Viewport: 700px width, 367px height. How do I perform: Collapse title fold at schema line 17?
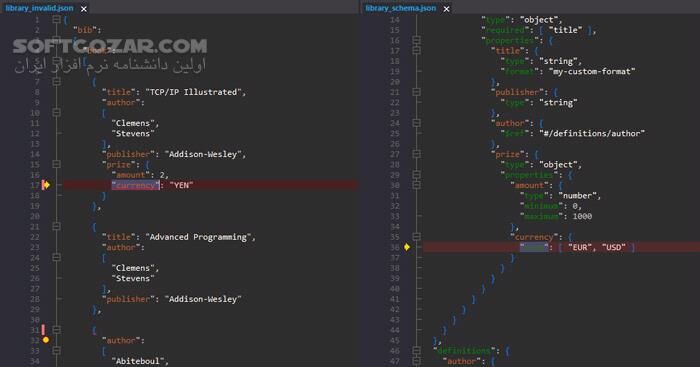pyautogui.click(x=416, y=50)
